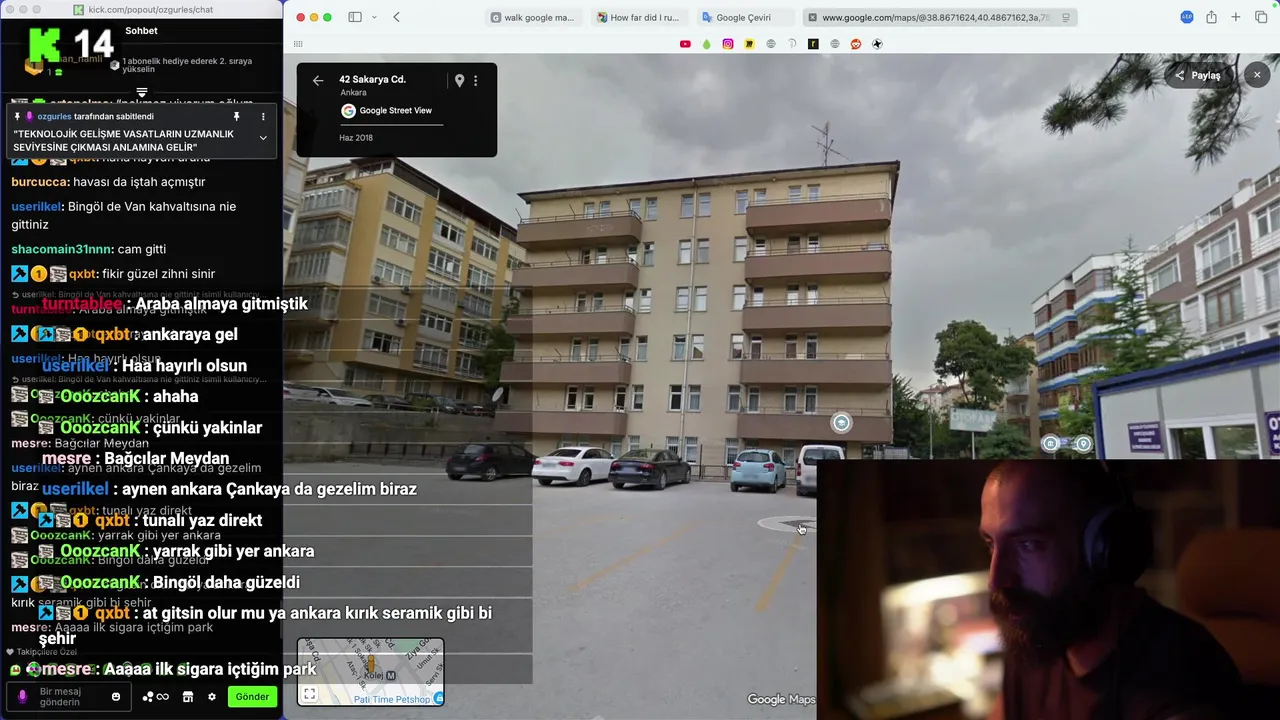The width and height of the screenshot is (1280, 720).
Task: Unpin the pinned chat message
Action: click(237, 117)
